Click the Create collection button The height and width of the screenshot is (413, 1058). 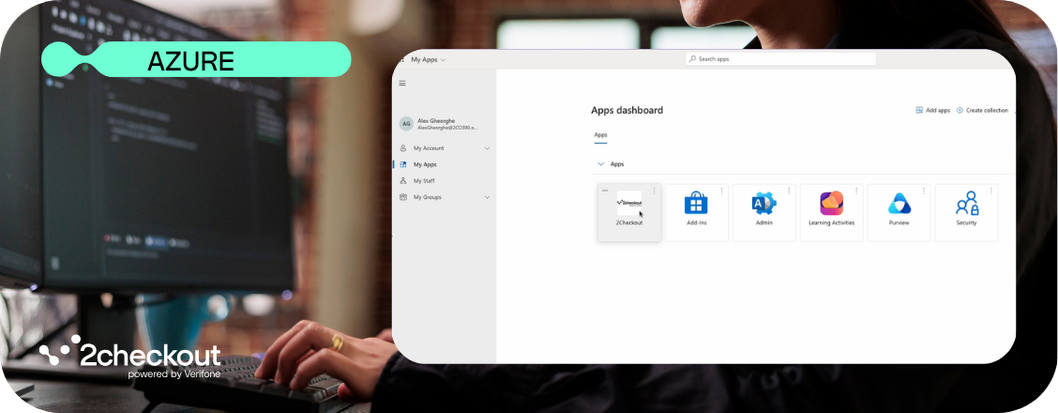(x=982, y=110)
